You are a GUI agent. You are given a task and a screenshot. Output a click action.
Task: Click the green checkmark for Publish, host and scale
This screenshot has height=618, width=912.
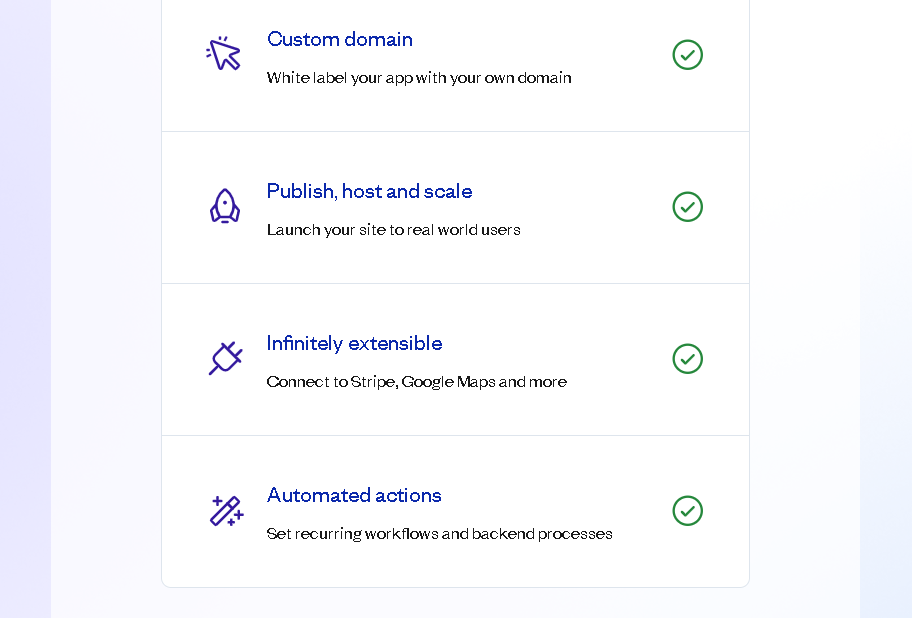point(687,206)
